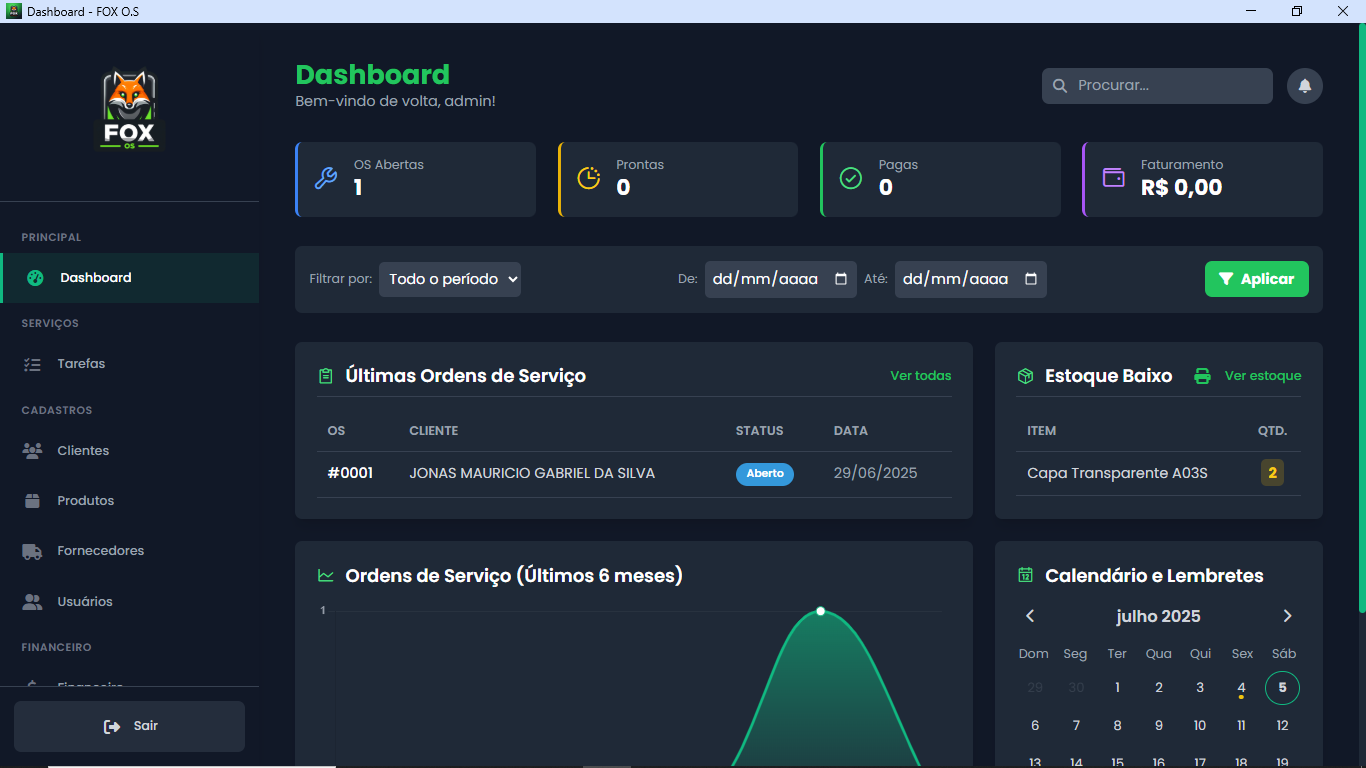
Task: Go to next month in calendar
Action: coord(1287,616)
